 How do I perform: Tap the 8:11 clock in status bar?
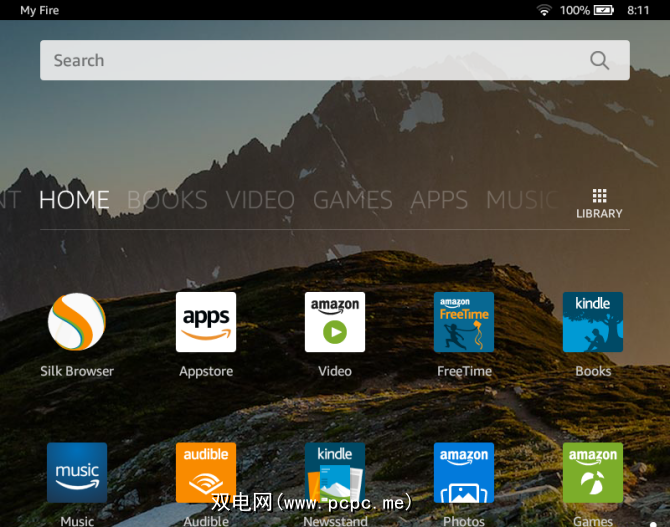(x=638, y=10)
